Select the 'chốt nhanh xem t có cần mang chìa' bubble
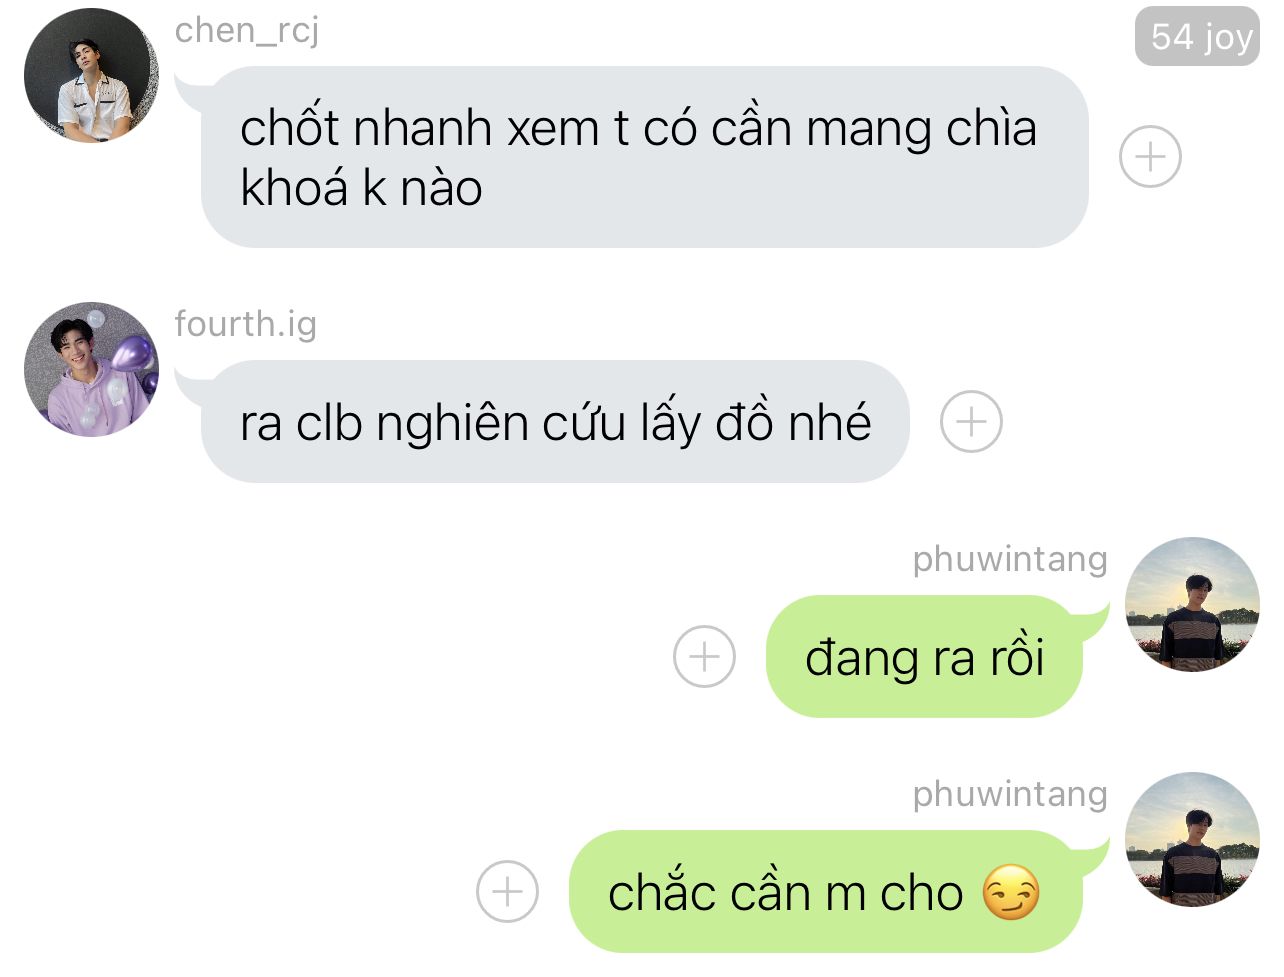 tap(644, 157)
